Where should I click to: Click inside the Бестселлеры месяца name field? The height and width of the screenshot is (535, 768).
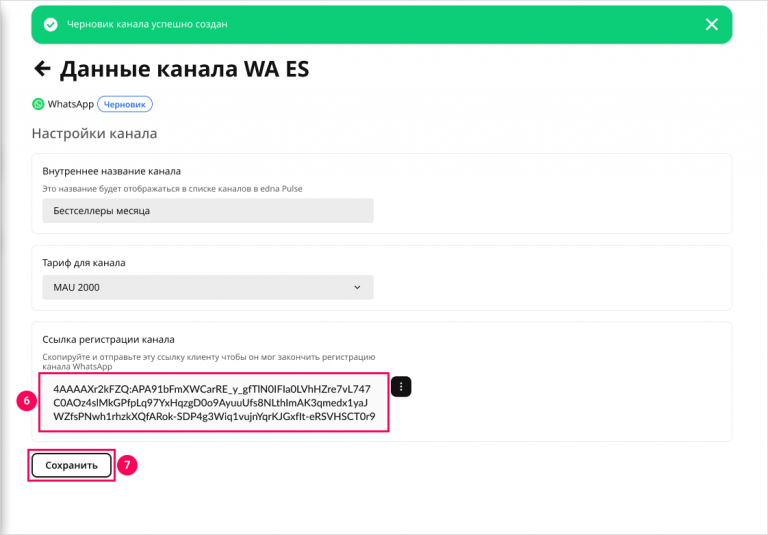tap(208, 211)
